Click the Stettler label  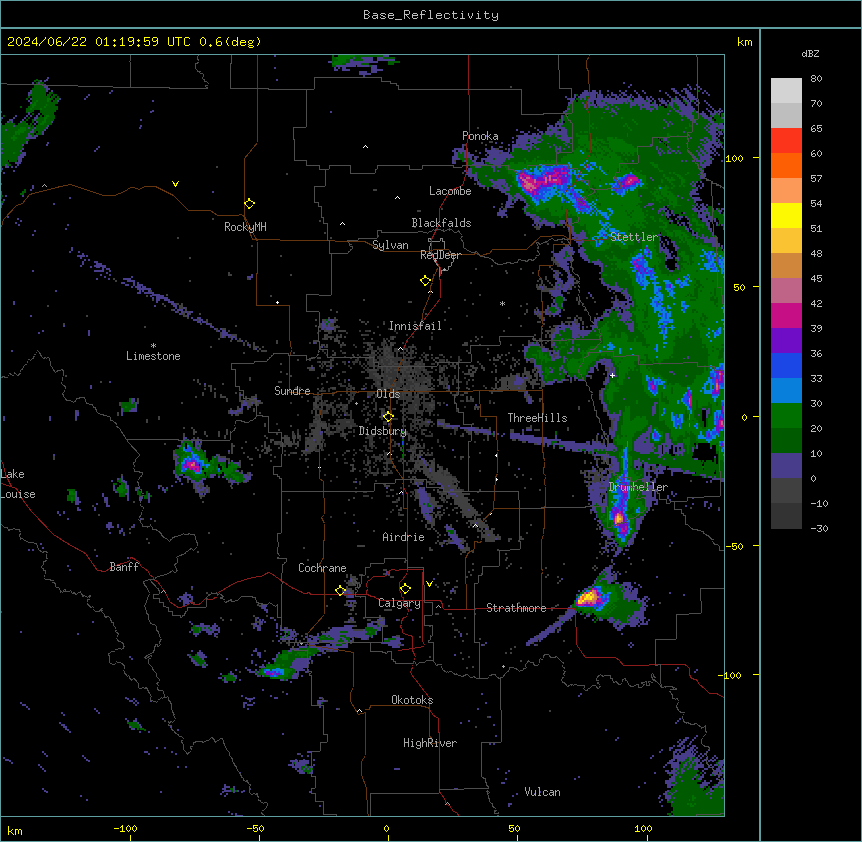(634, 237)
